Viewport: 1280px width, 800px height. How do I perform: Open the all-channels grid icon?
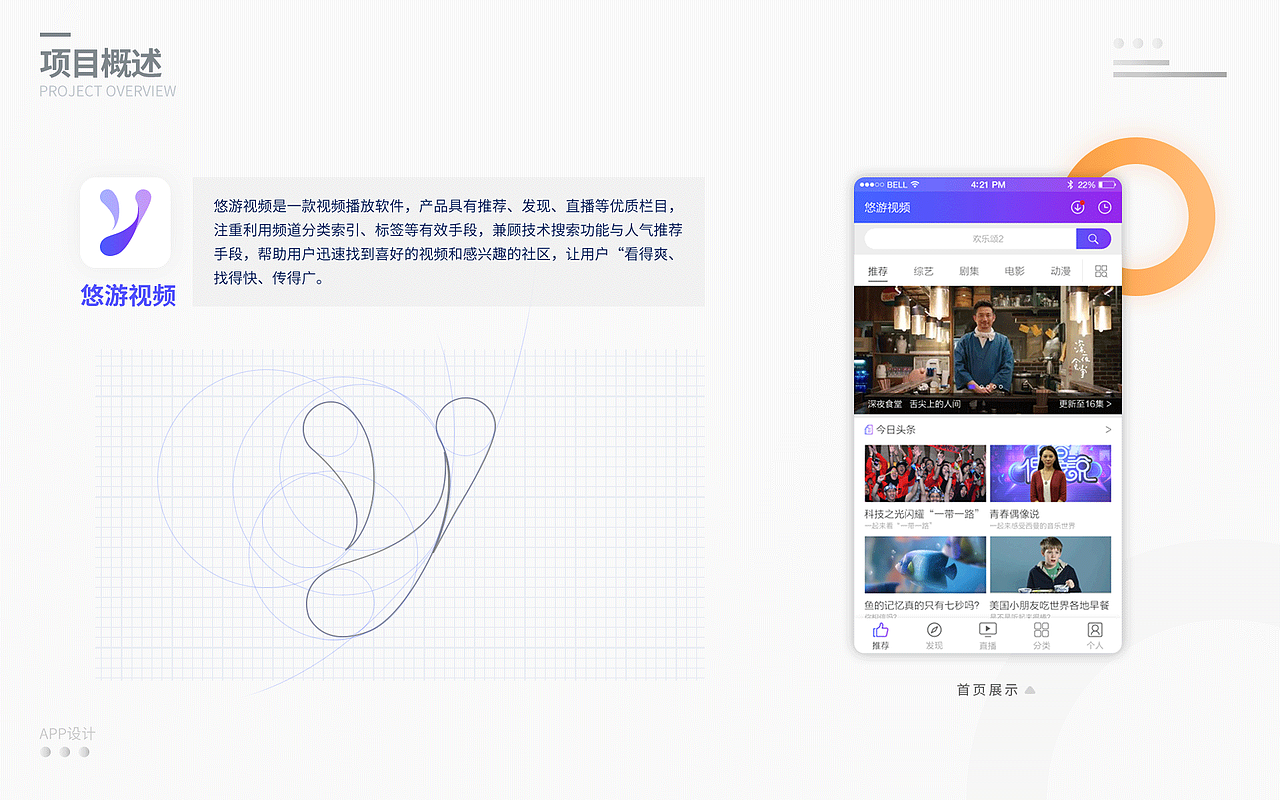(x=1101, y=271)
